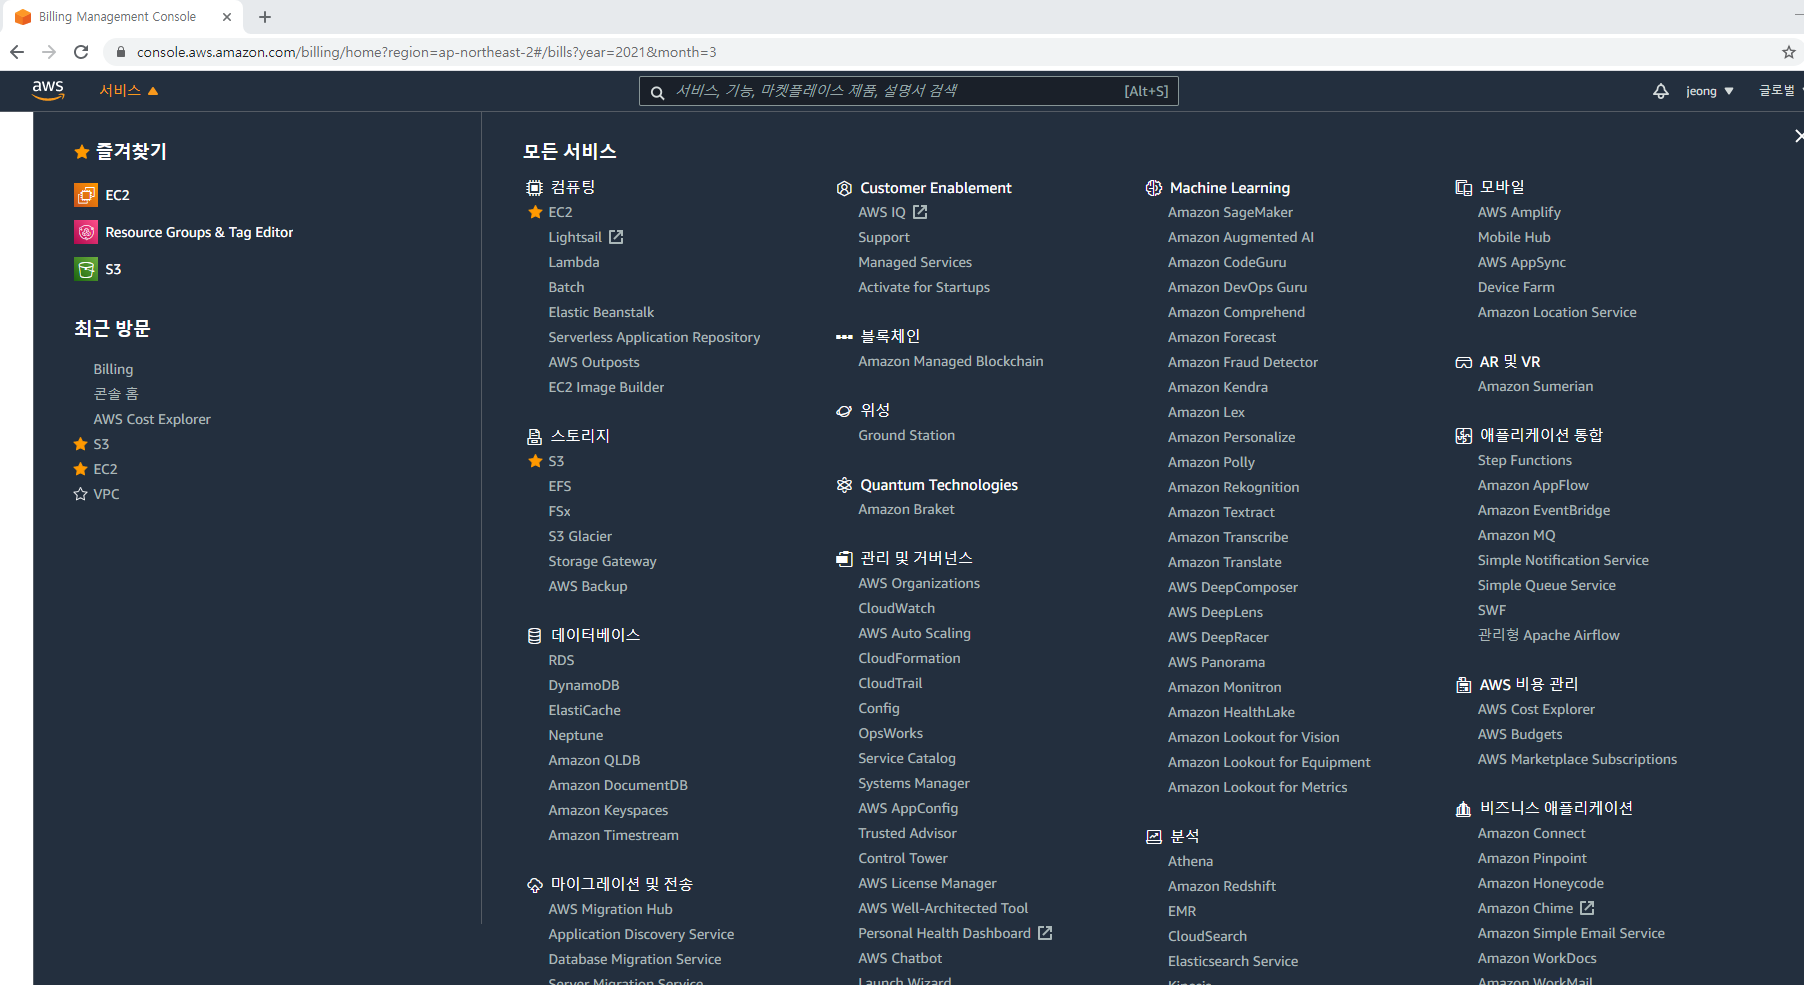1804x985 pixels.
Task: Open a new browser tab
Action: coord(265,17)
